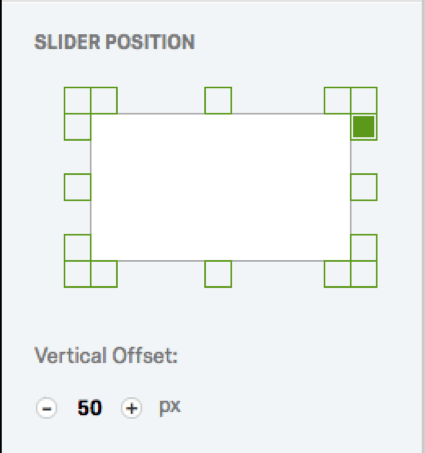Pick the left-edge square below the top-left corner
The width and height of the screenshot is (425, 453).
[77, 127]
